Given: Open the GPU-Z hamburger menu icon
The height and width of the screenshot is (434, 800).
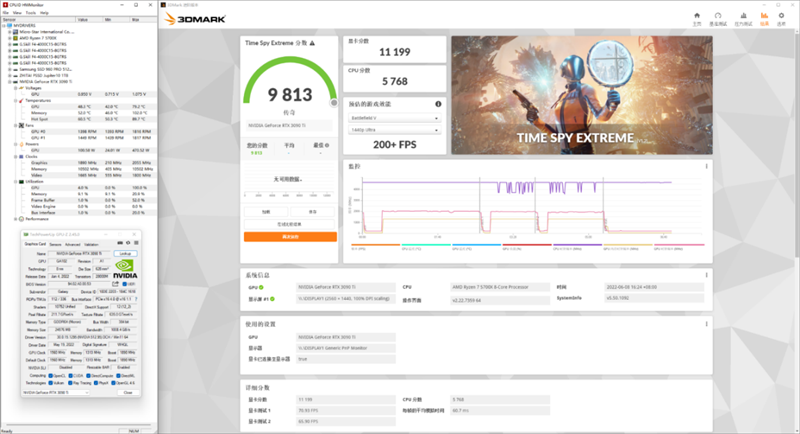Looking at the screenshot, I should [136, 243].
